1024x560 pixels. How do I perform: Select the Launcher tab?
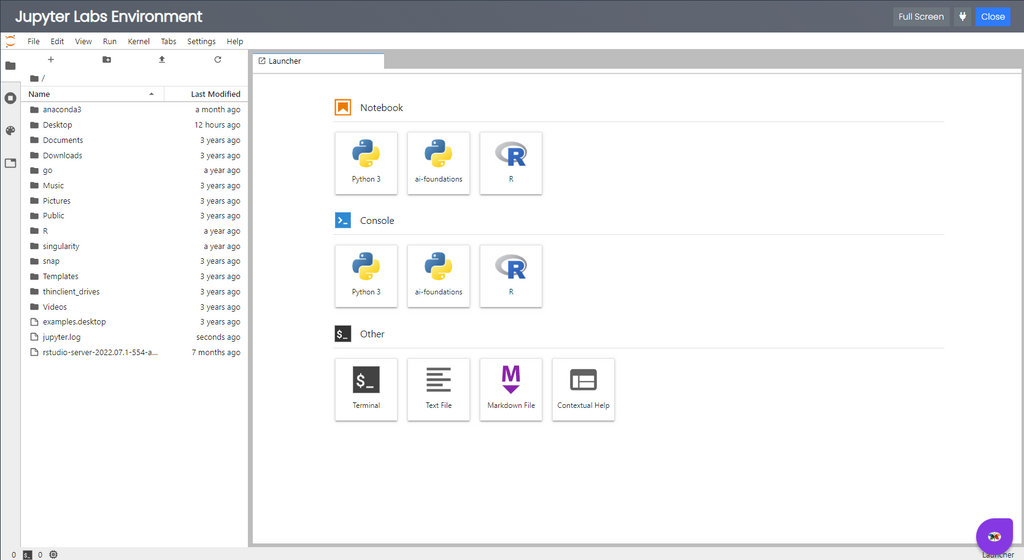pyautogui.click(x=317, y=61)
